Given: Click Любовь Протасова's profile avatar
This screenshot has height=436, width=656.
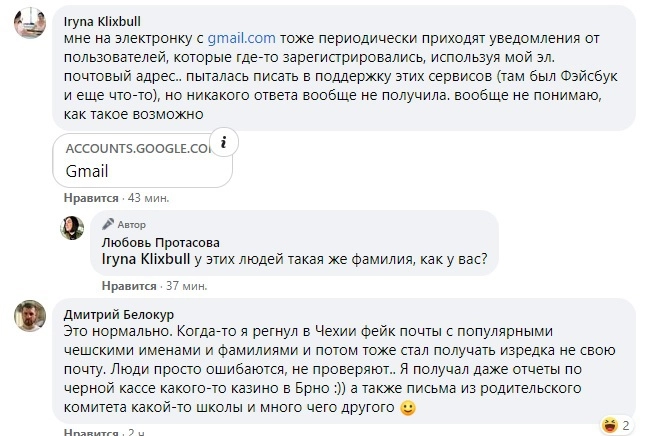Looking at the screenshot, I should 72,228.
